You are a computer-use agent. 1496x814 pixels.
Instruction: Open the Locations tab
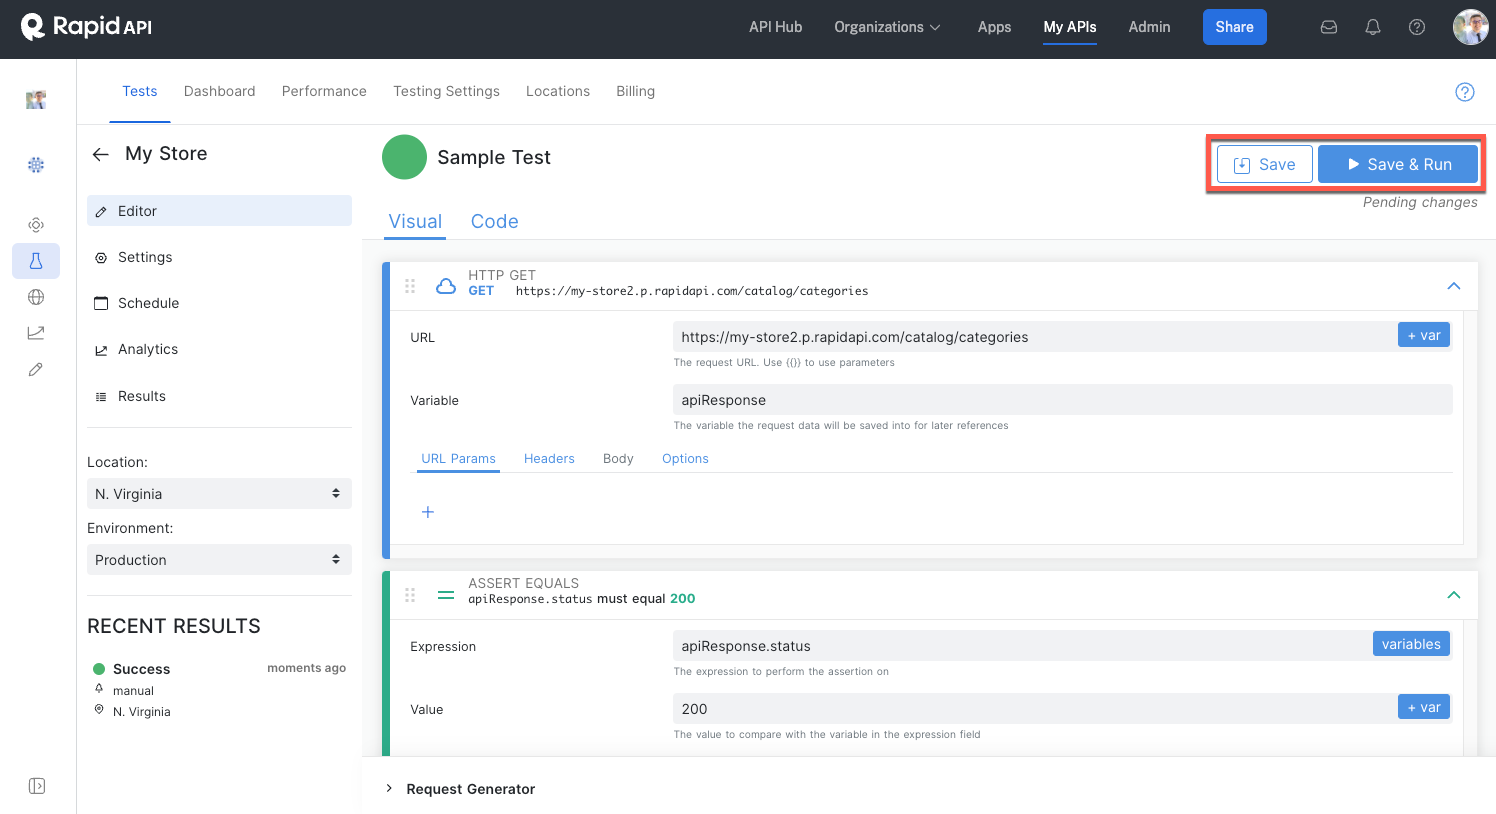558,91
